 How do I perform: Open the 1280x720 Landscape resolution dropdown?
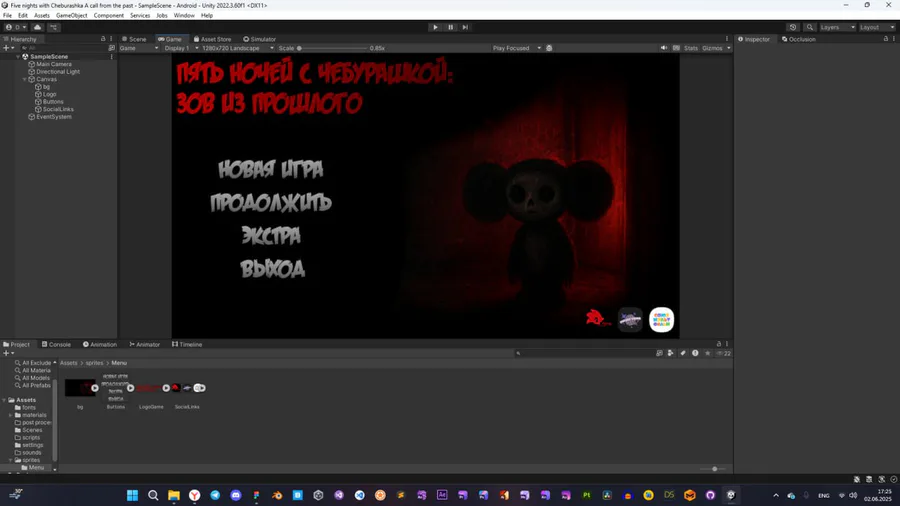[238, 48]
